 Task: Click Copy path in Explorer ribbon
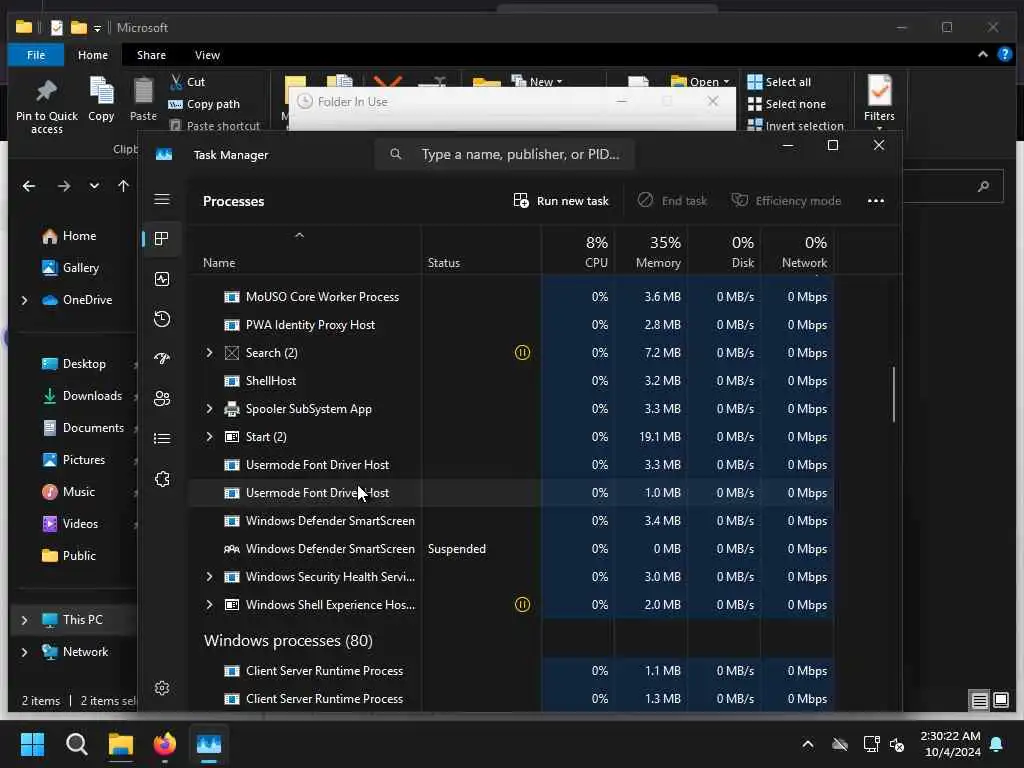[x=204, y=104]
